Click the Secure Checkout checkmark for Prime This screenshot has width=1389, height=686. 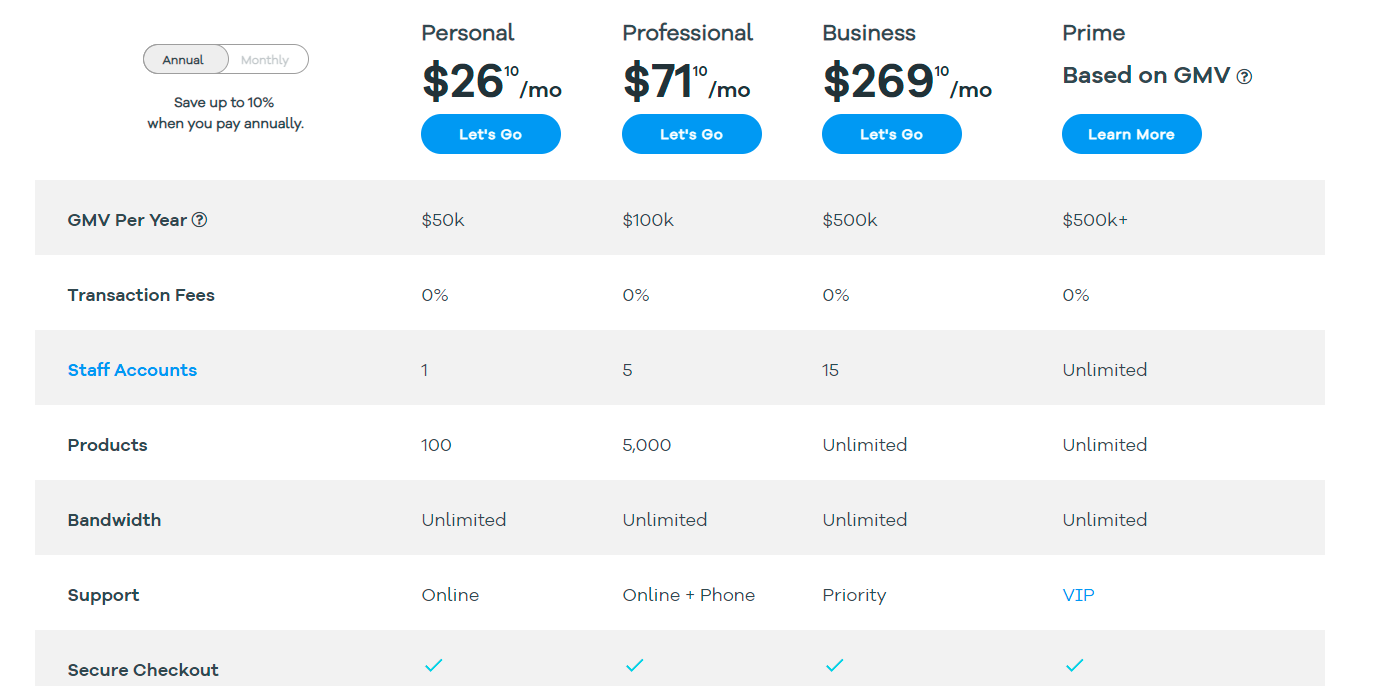(1074, 665)
